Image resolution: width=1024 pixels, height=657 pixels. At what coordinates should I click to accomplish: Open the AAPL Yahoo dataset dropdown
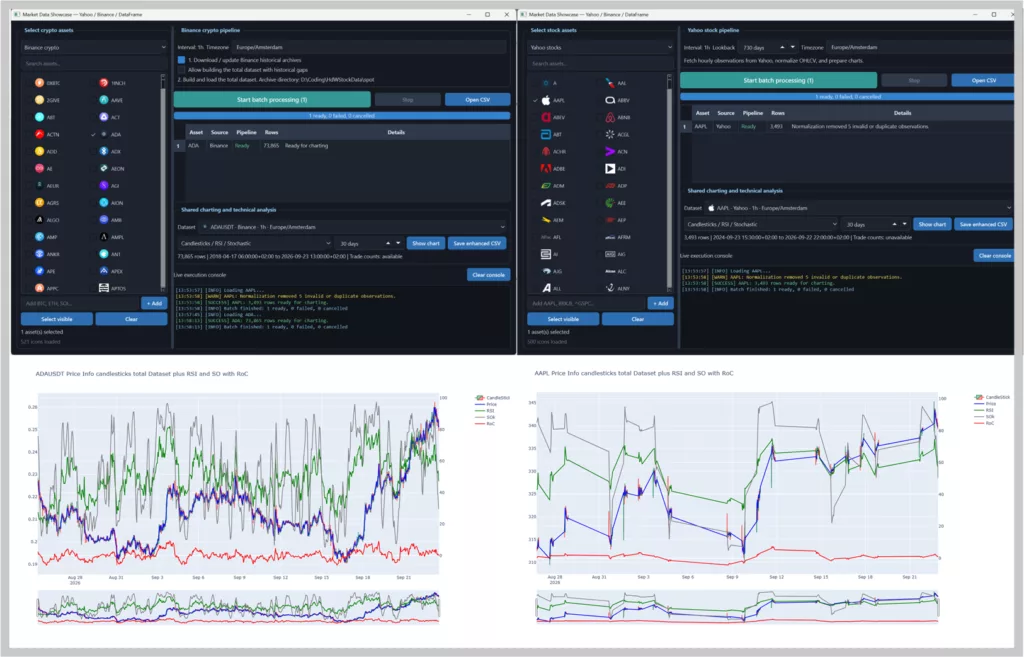[859, 208]
